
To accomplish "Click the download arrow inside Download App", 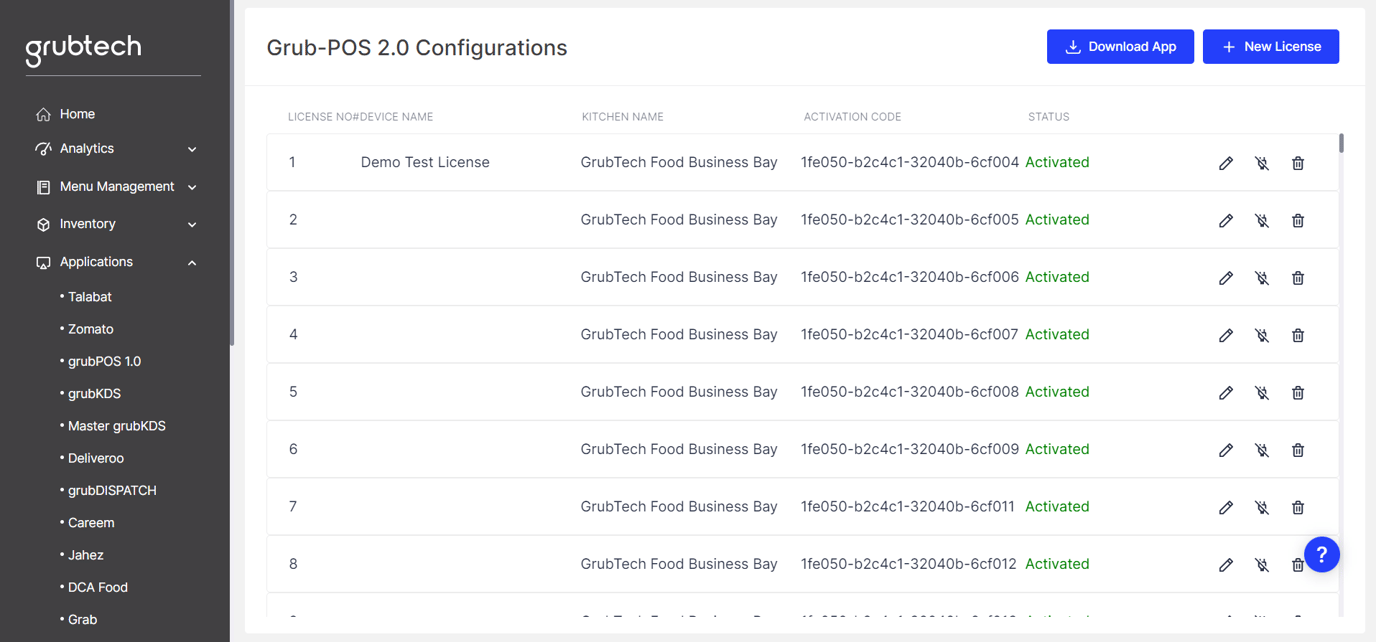I will click(x=1074, y=46).
